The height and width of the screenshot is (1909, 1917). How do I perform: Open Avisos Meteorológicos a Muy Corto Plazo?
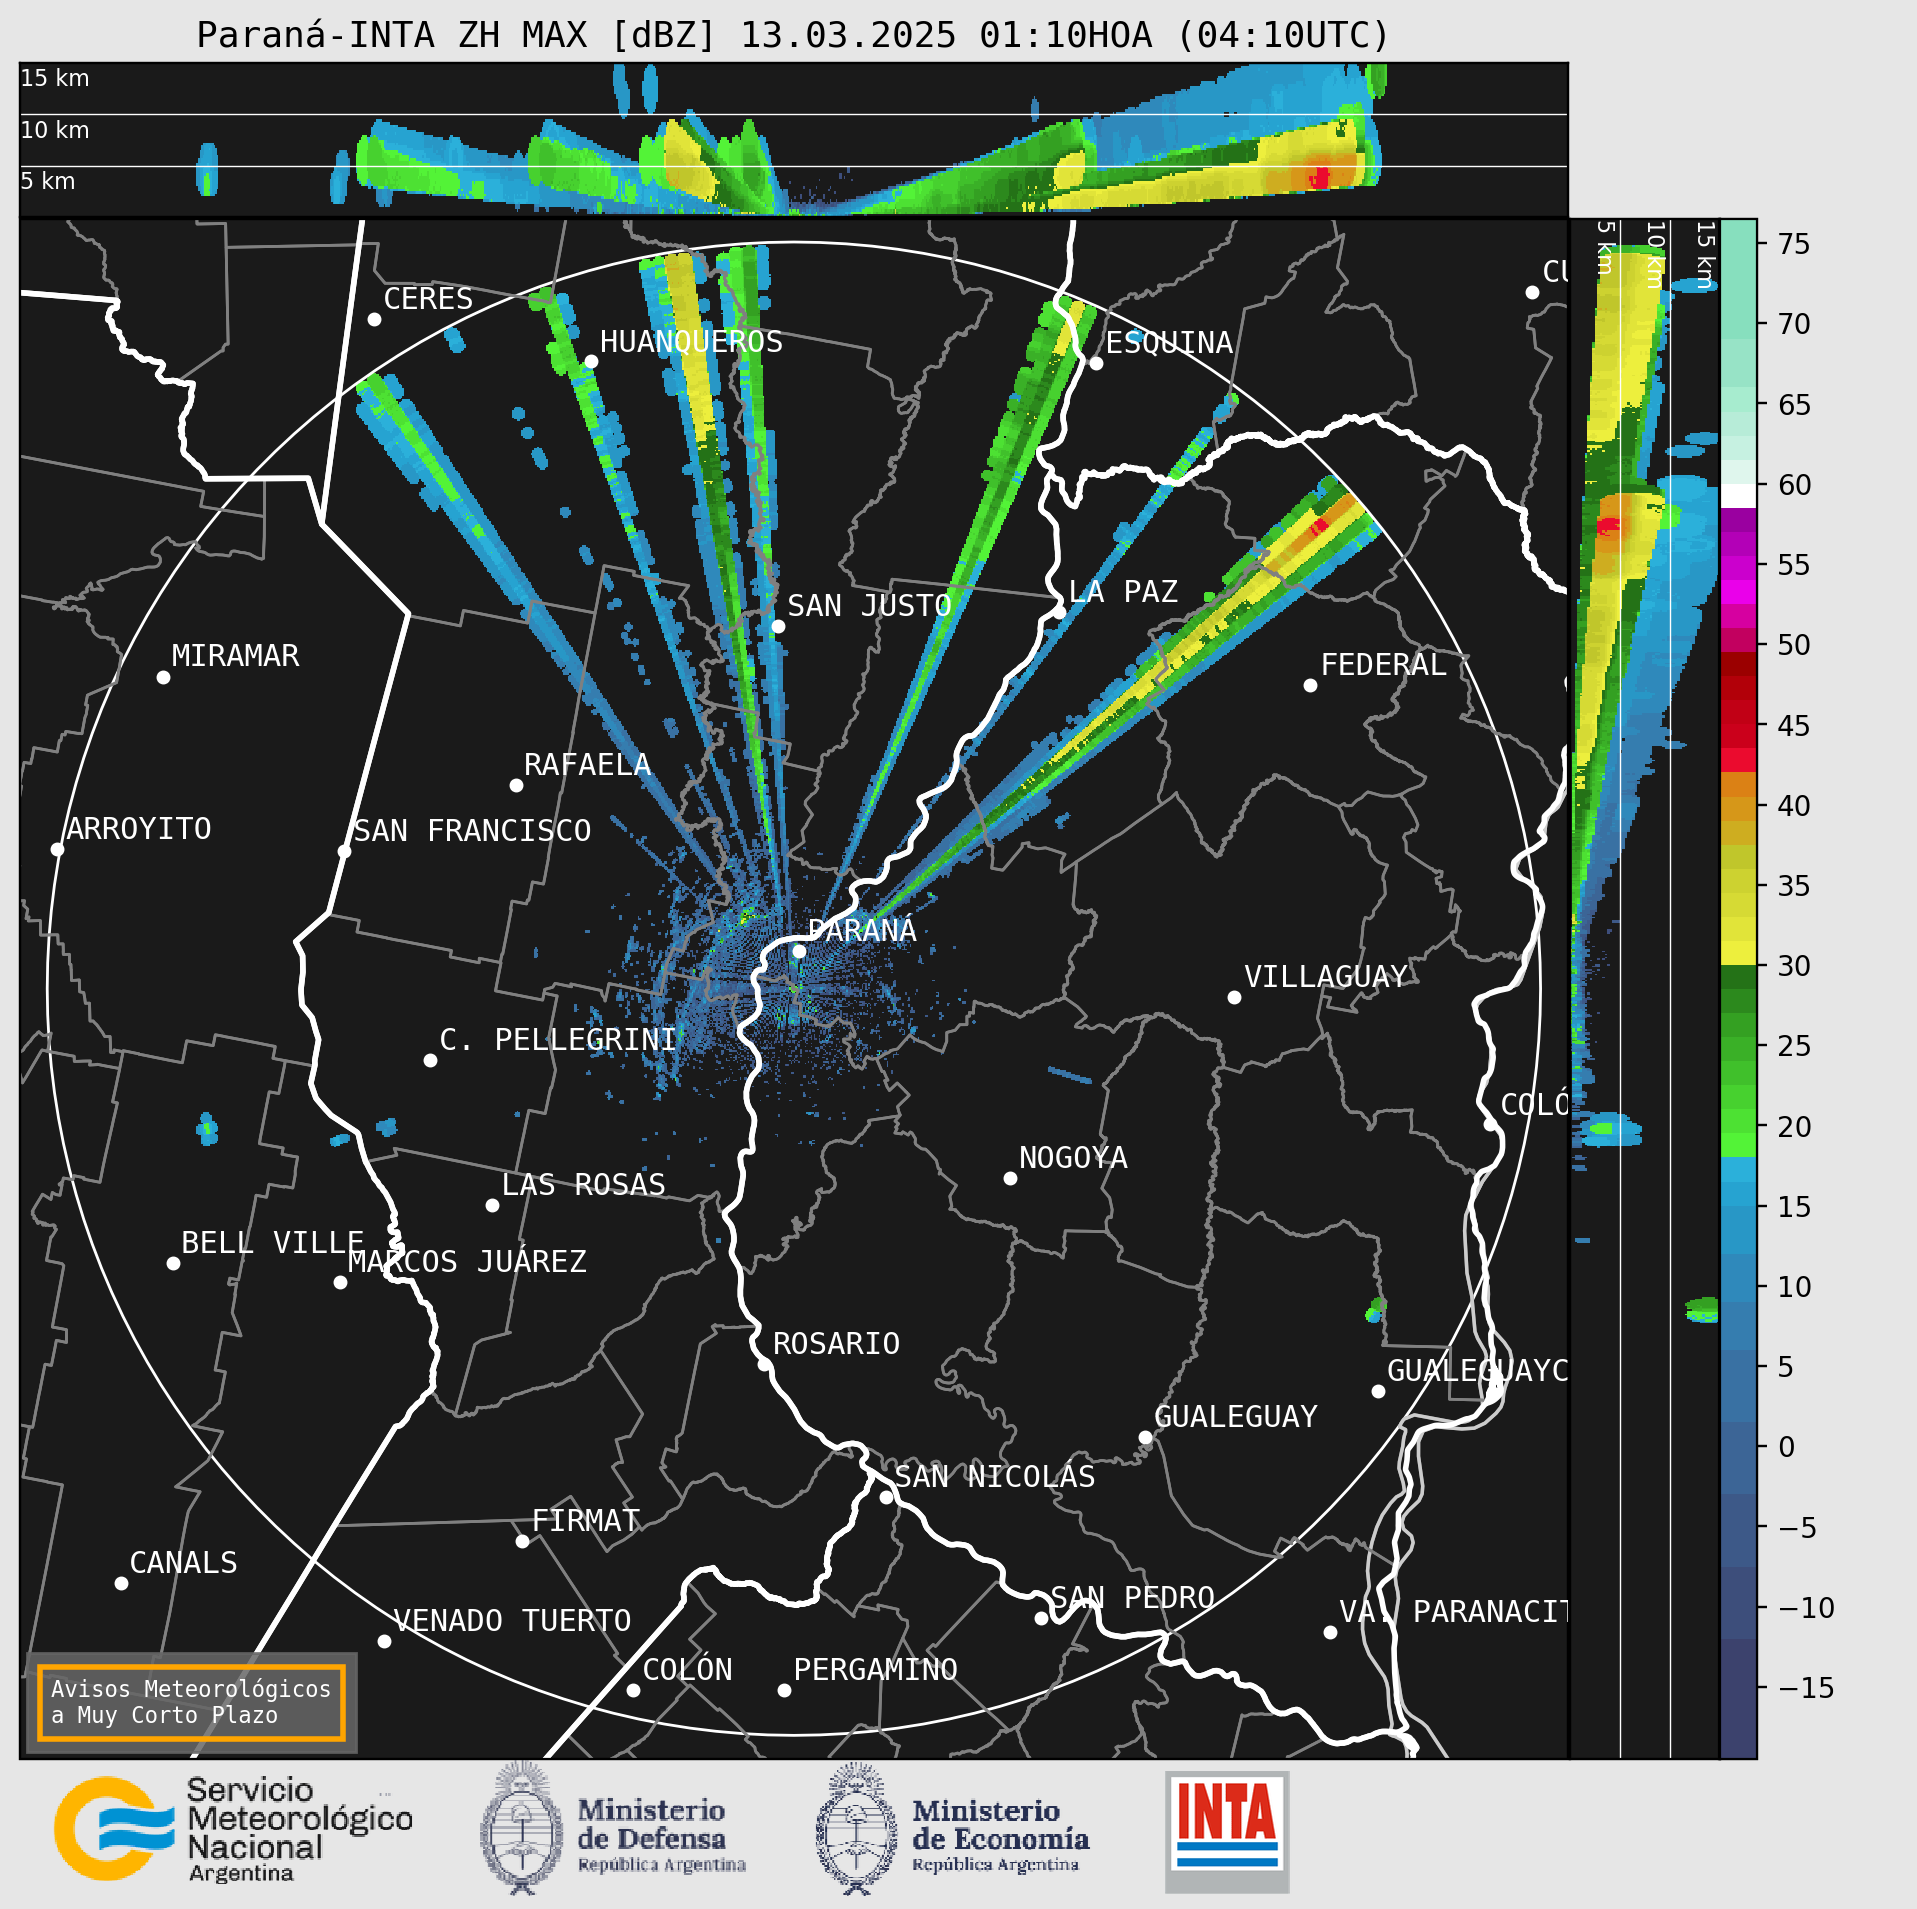click(191, 1702)
